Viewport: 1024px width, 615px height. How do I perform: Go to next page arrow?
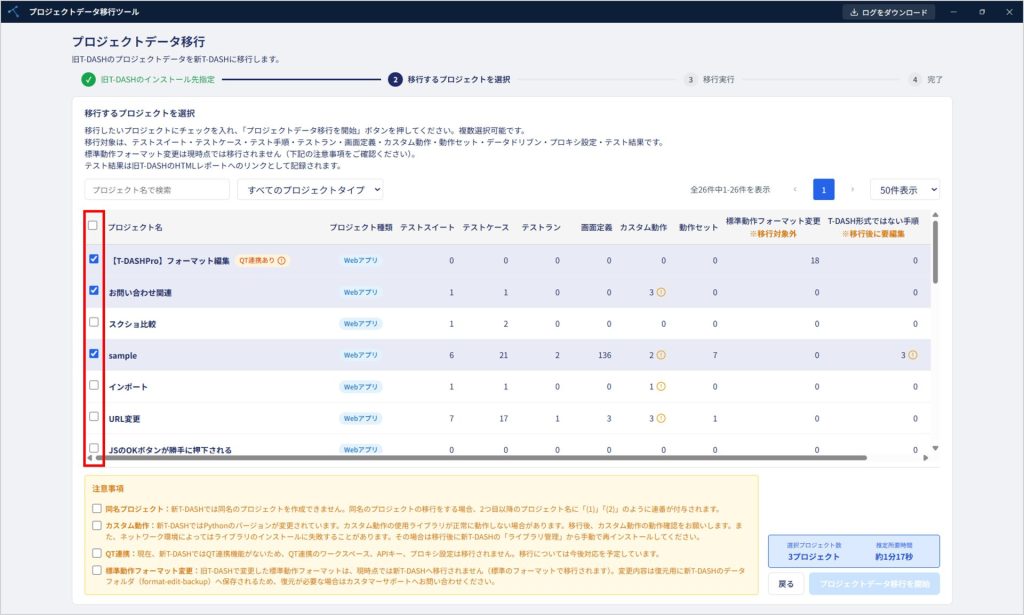click(852, 189)
